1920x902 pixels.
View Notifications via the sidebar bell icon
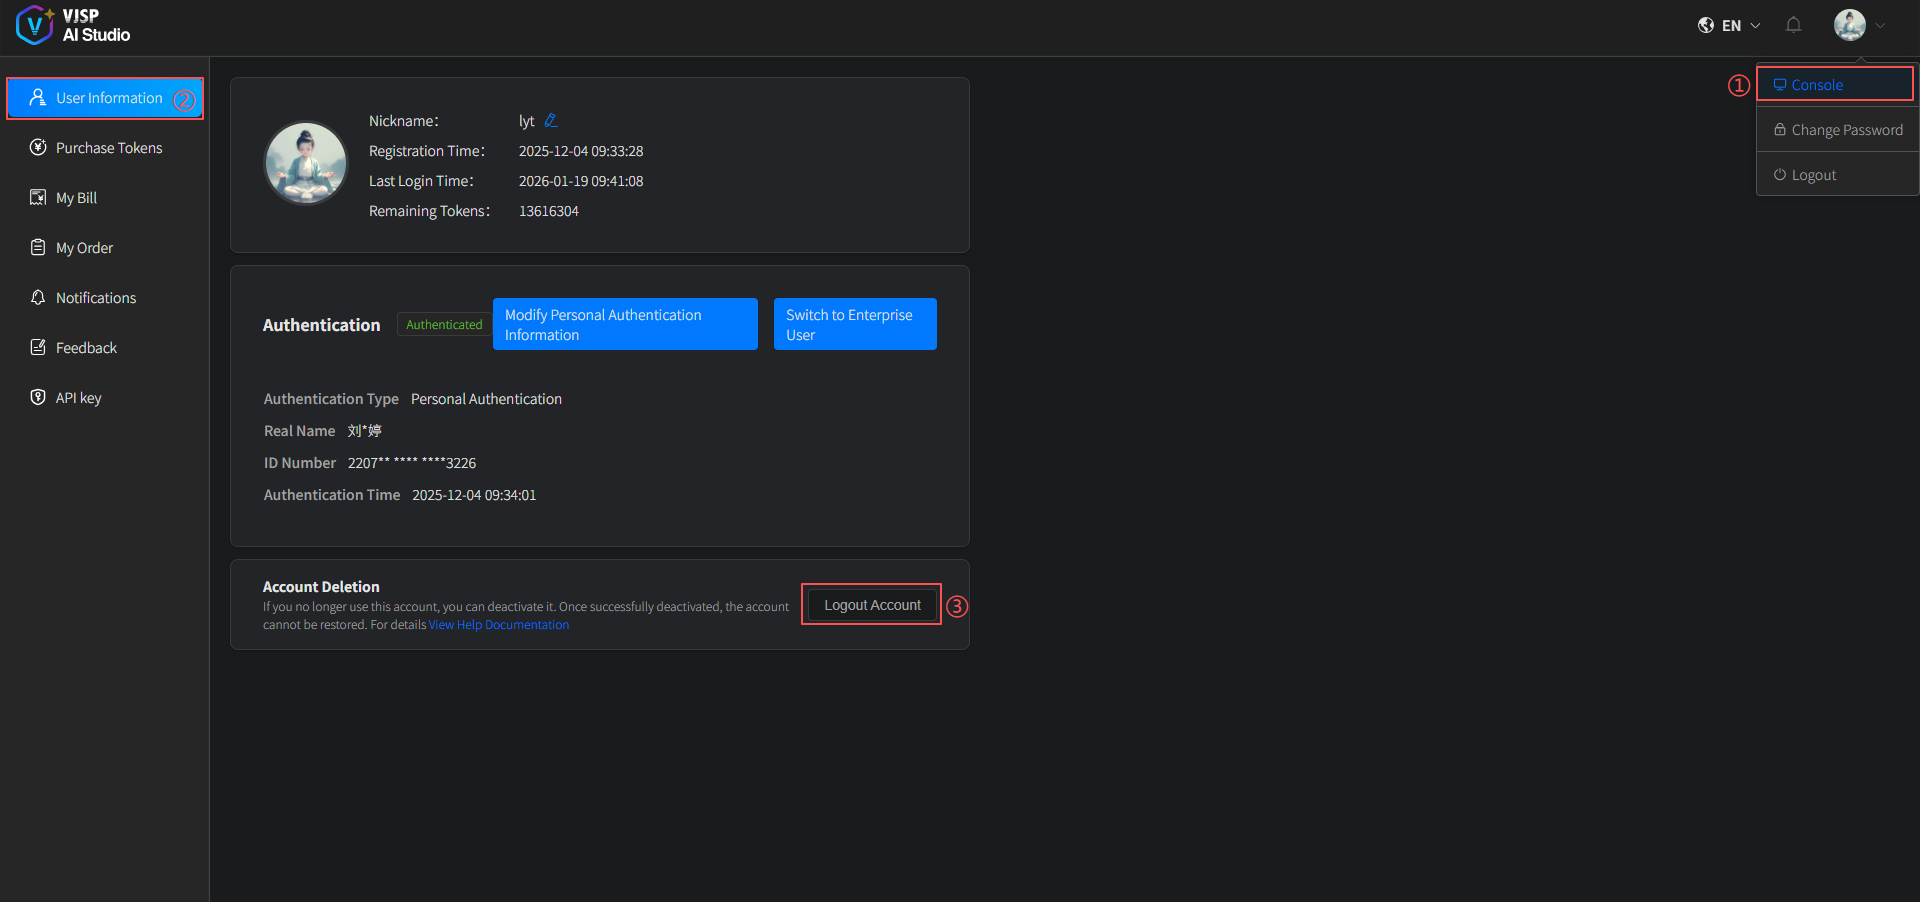[x=37, y=297]
